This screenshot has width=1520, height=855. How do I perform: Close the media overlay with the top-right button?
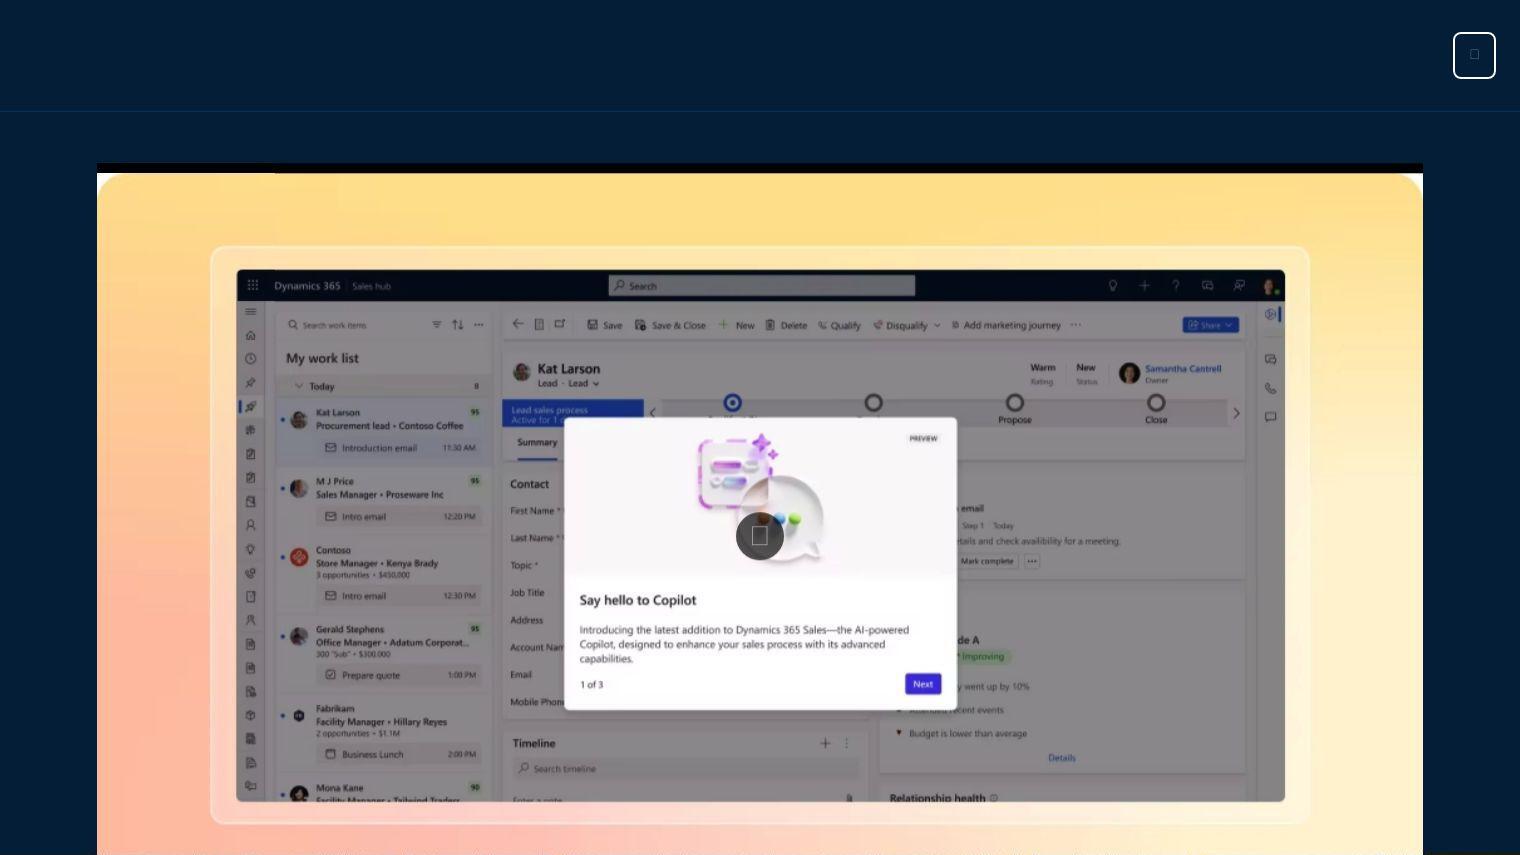point(1474,55)
